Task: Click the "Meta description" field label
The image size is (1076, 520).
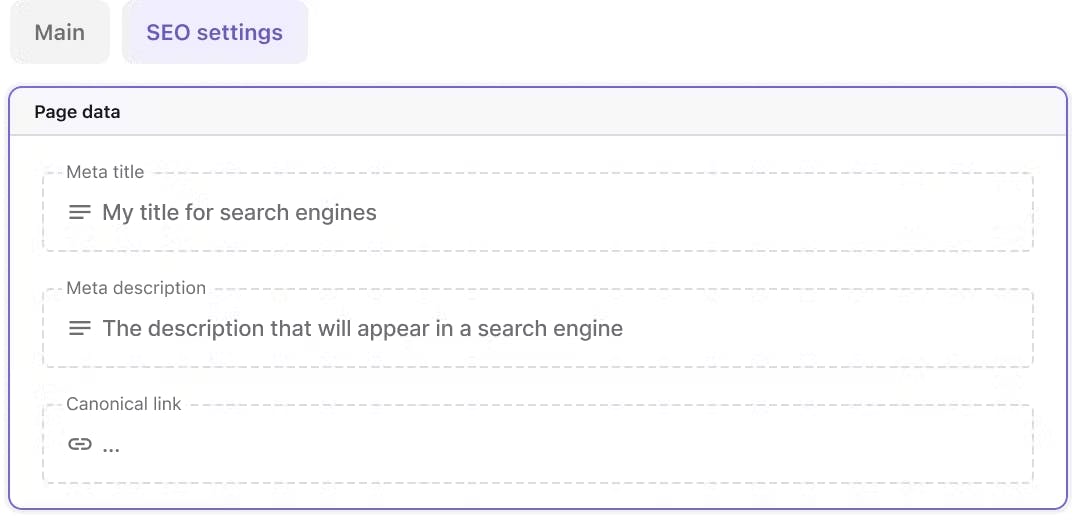Action: coord(136,288)
